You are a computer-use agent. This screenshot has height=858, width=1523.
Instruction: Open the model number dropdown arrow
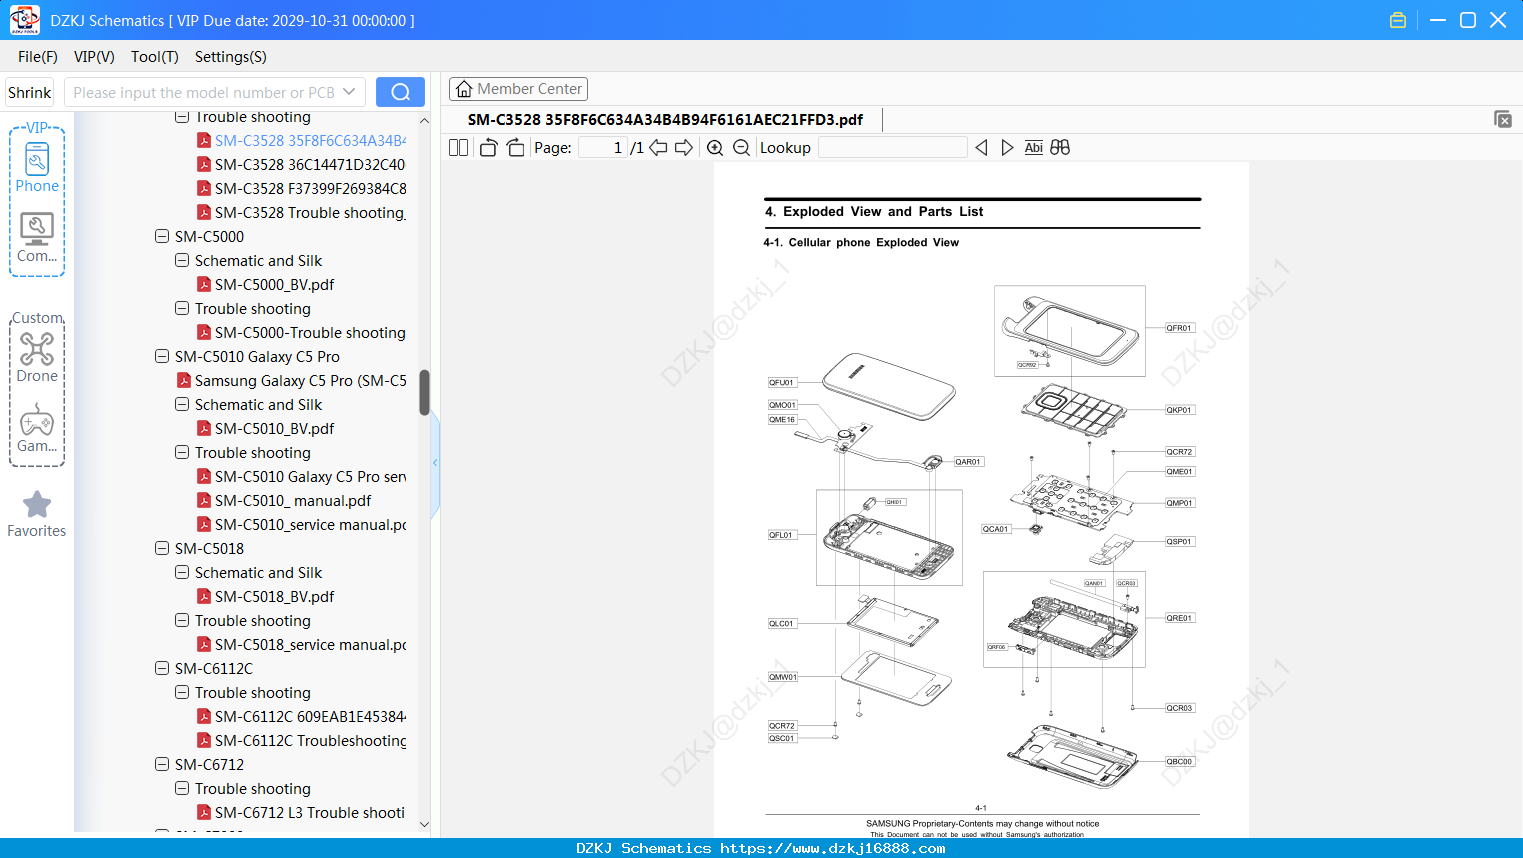349,92
